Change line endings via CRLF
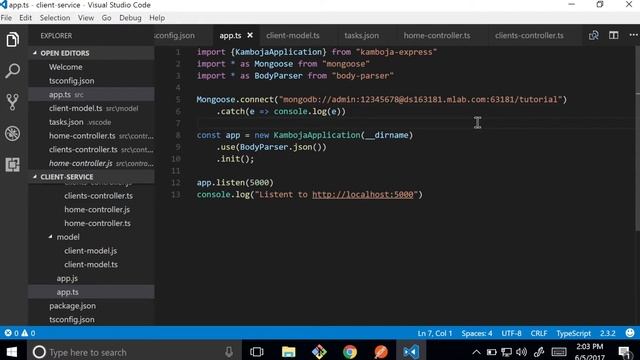Image resolution: width=640 pixels, height=360 pixels. click(539, 333)
